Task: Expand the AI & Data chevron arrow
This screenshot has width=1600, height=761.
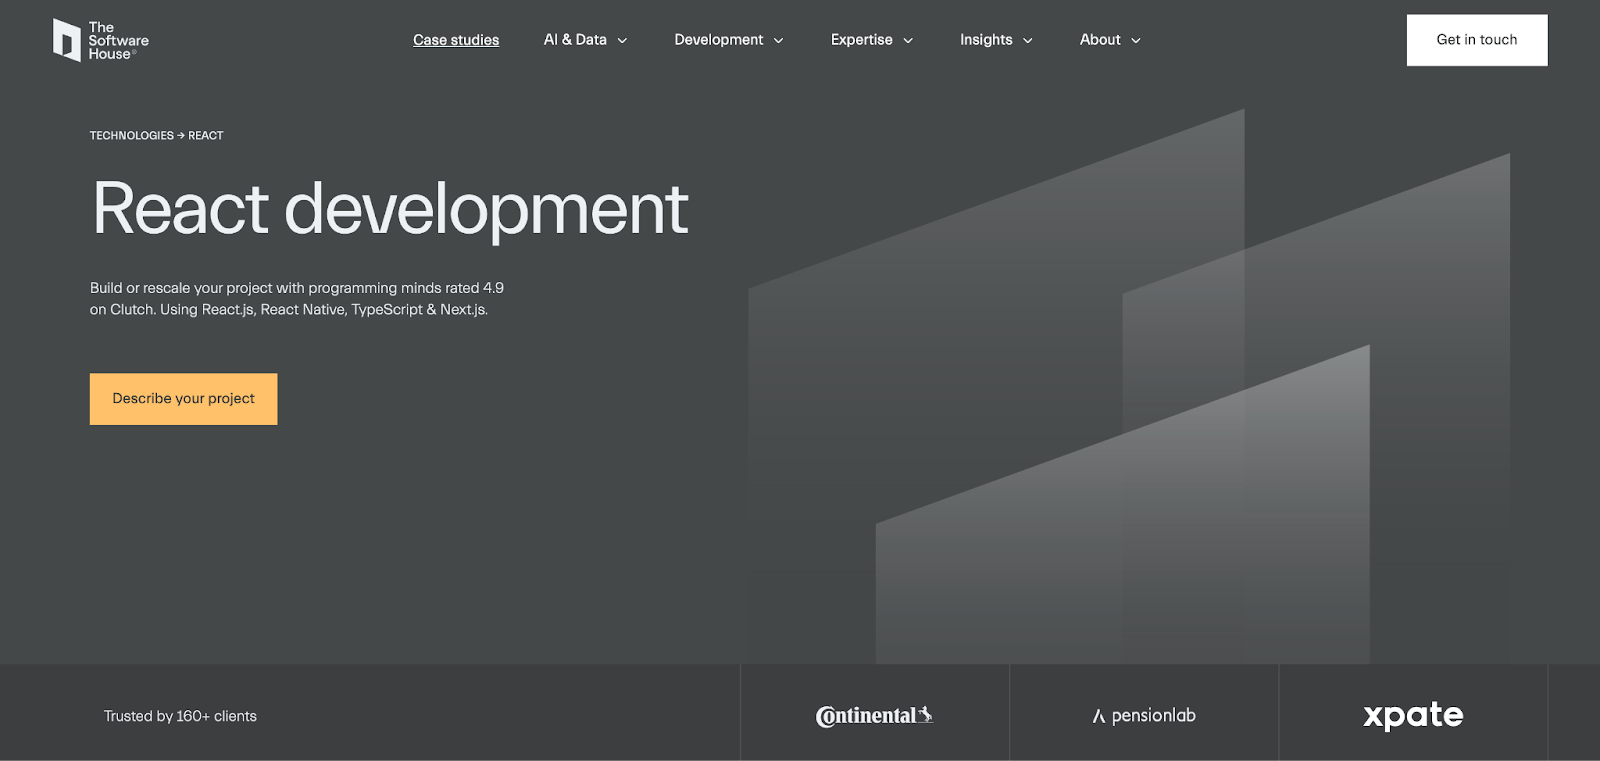Action: pos(622,41)
